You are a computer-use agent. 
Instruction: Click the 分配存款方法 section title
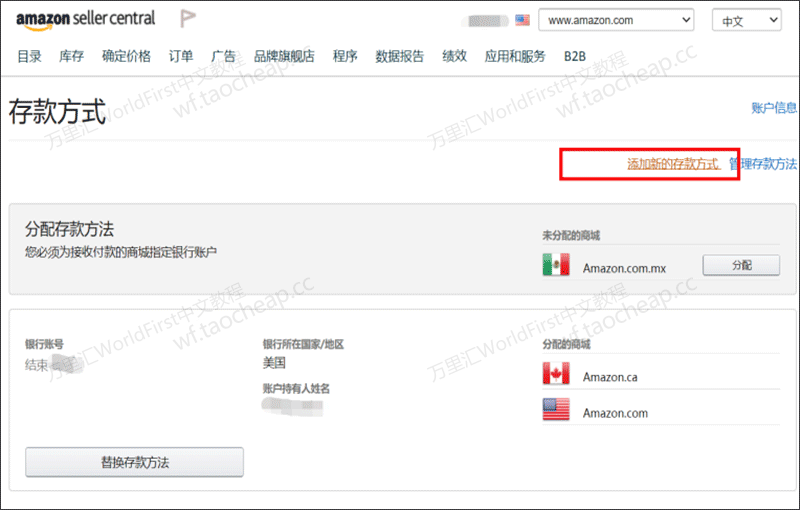69,230
